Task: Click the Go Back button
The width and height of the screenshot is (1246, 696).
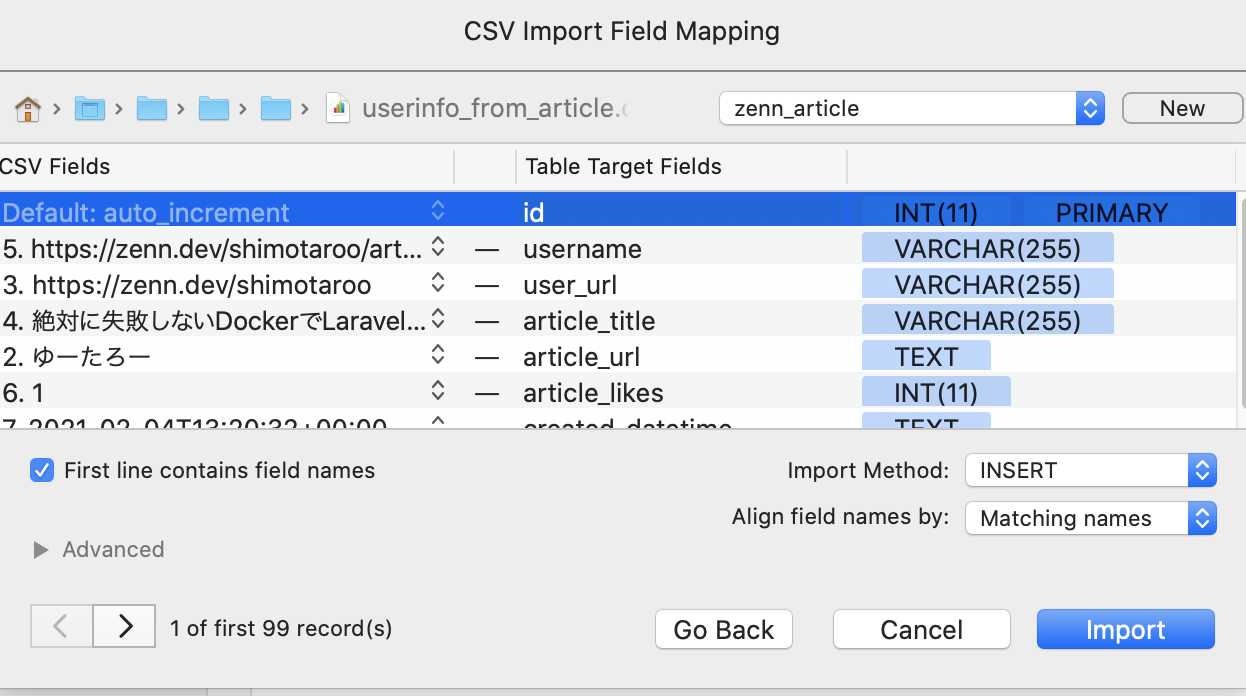Action: pos(723,630)
